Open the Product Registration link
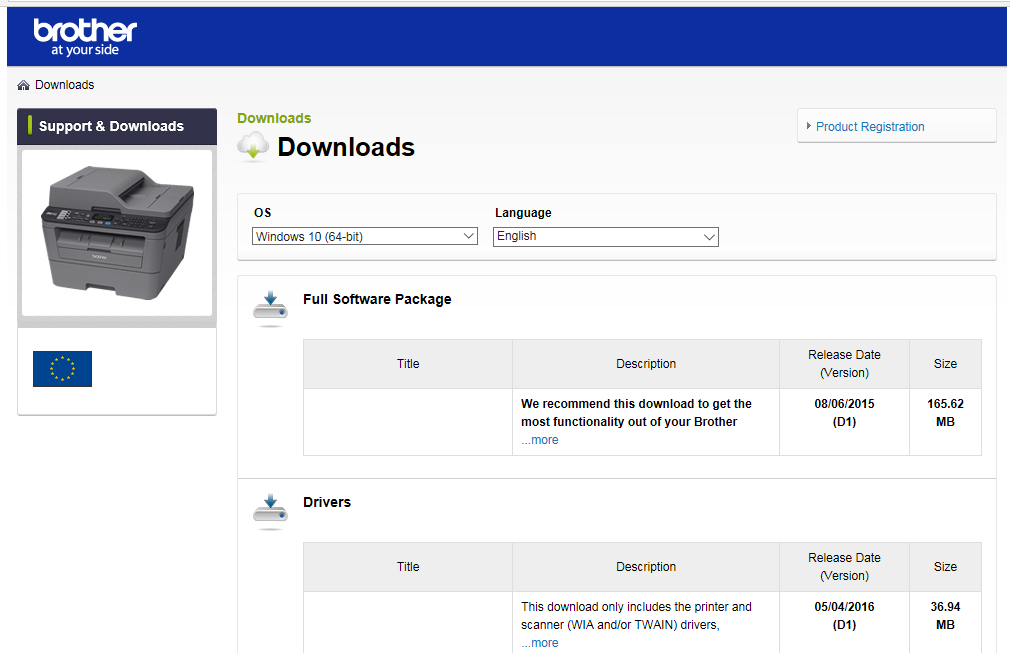 (870, 127)
